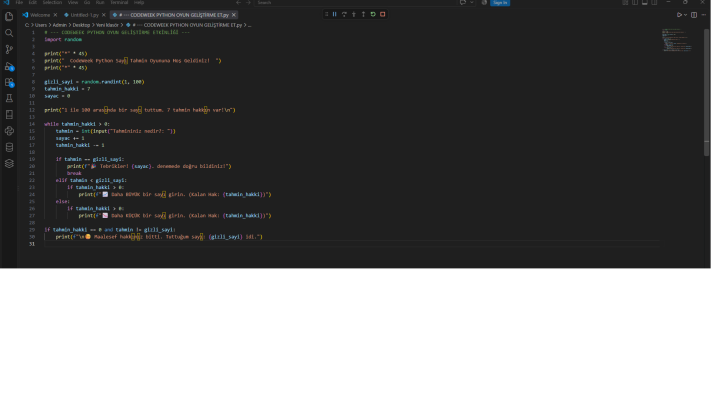
Task: Toggle the primary side bar
Action: [635, 3]
